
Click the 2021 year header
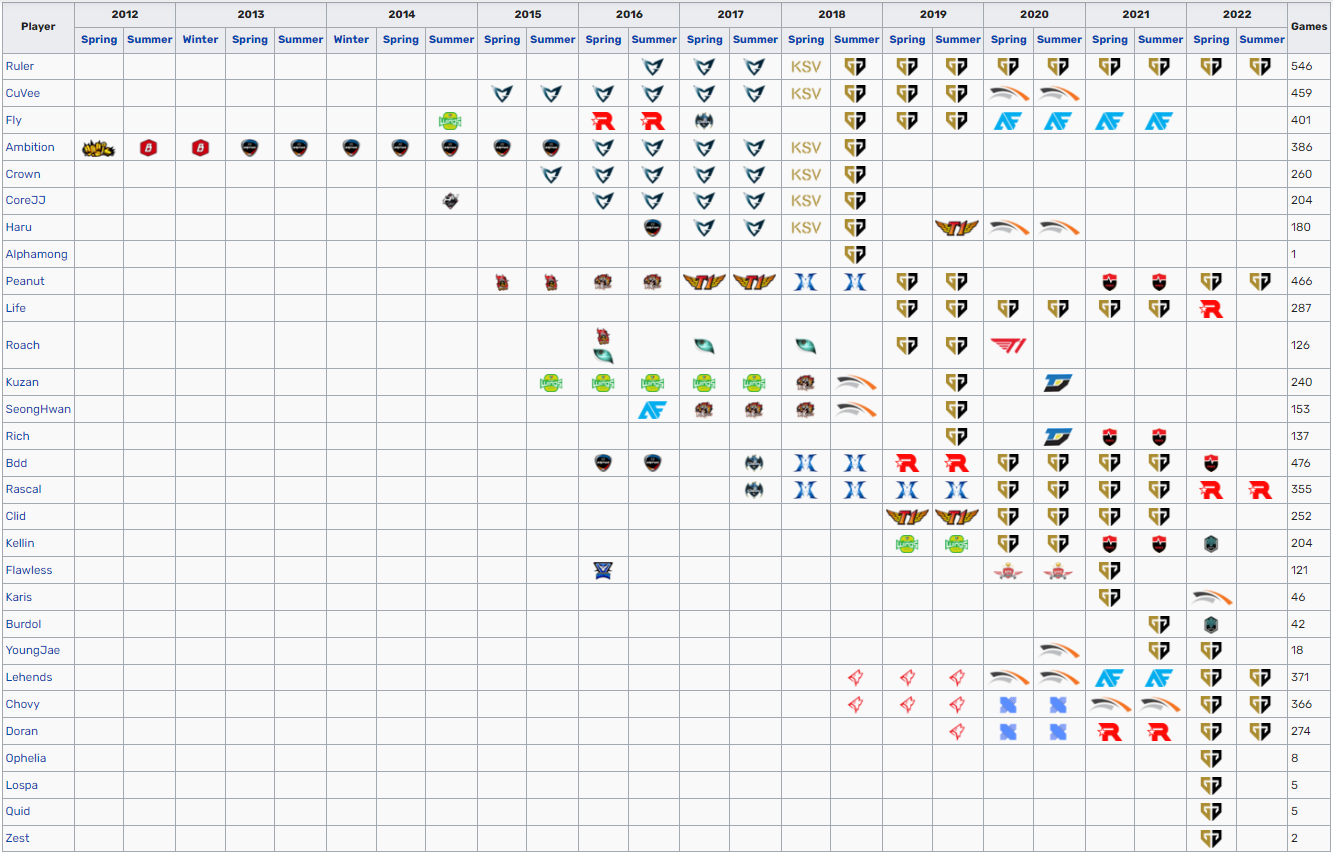1135,14
